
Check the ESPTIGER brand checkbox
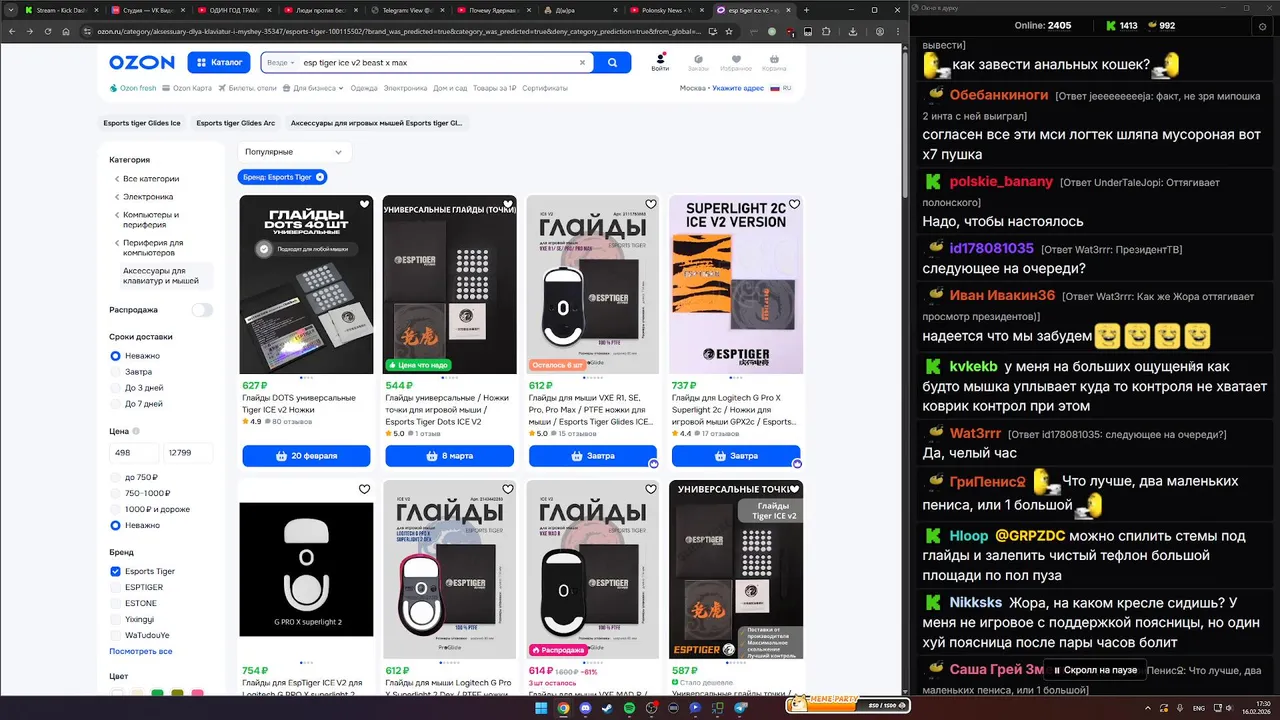pyautogui.click(x=115, y=587)
